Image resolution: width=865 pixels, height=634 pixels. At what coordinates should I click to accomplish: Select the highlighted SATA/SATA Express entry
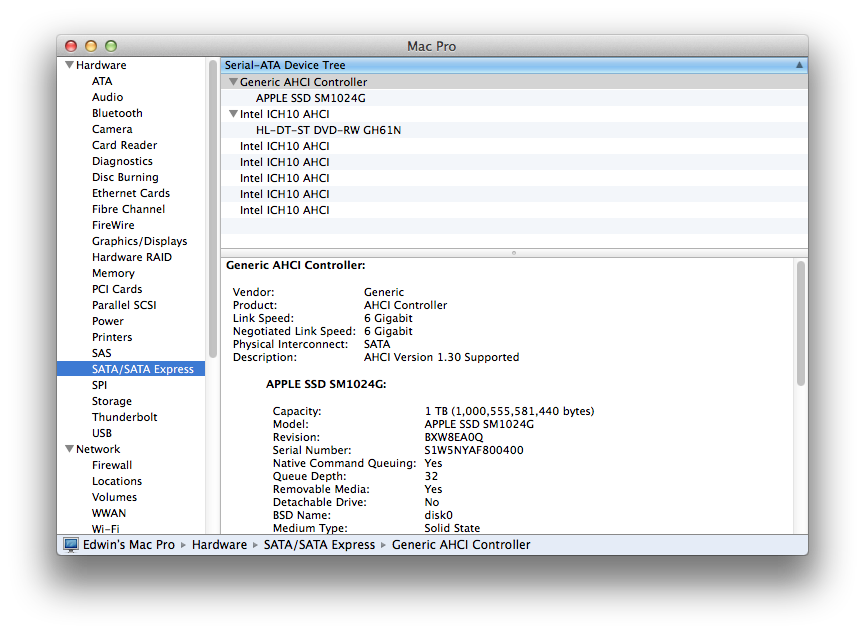[131, 369]
